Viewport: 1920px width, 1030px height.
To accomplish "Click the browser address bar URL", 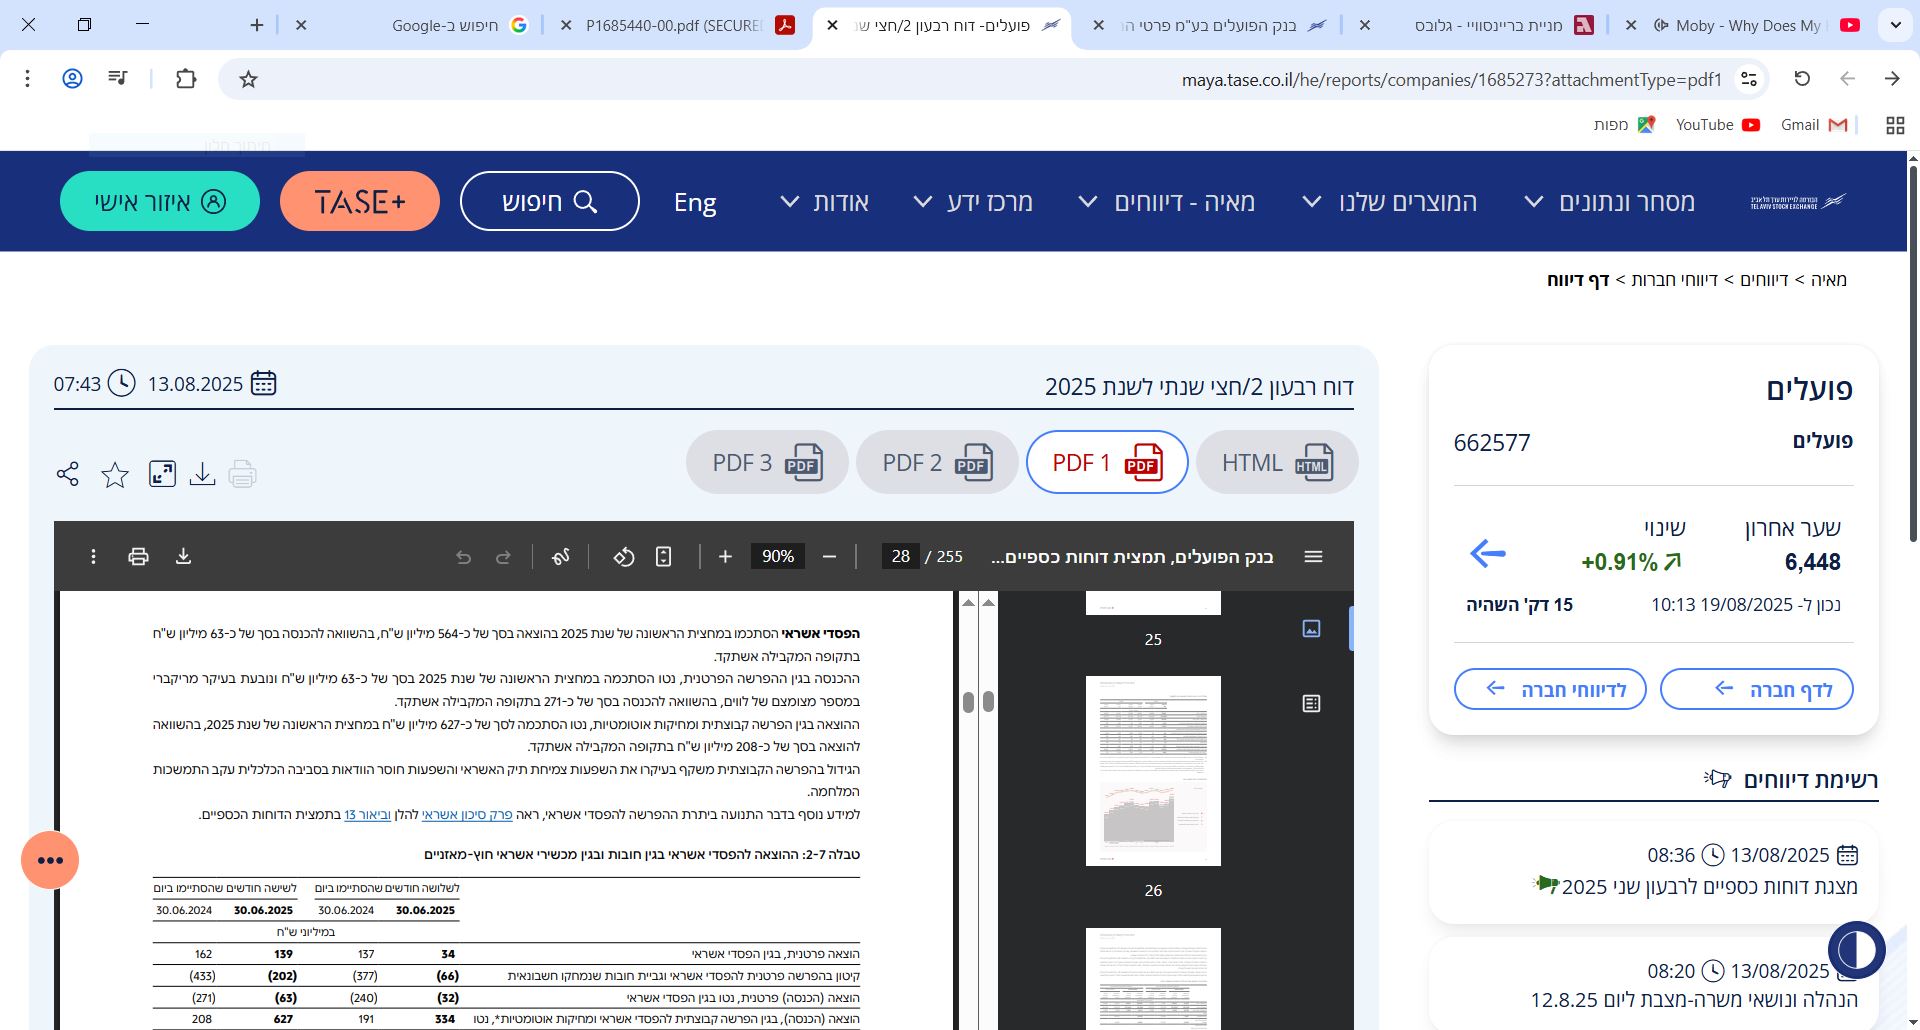I will pos(1451,79).
